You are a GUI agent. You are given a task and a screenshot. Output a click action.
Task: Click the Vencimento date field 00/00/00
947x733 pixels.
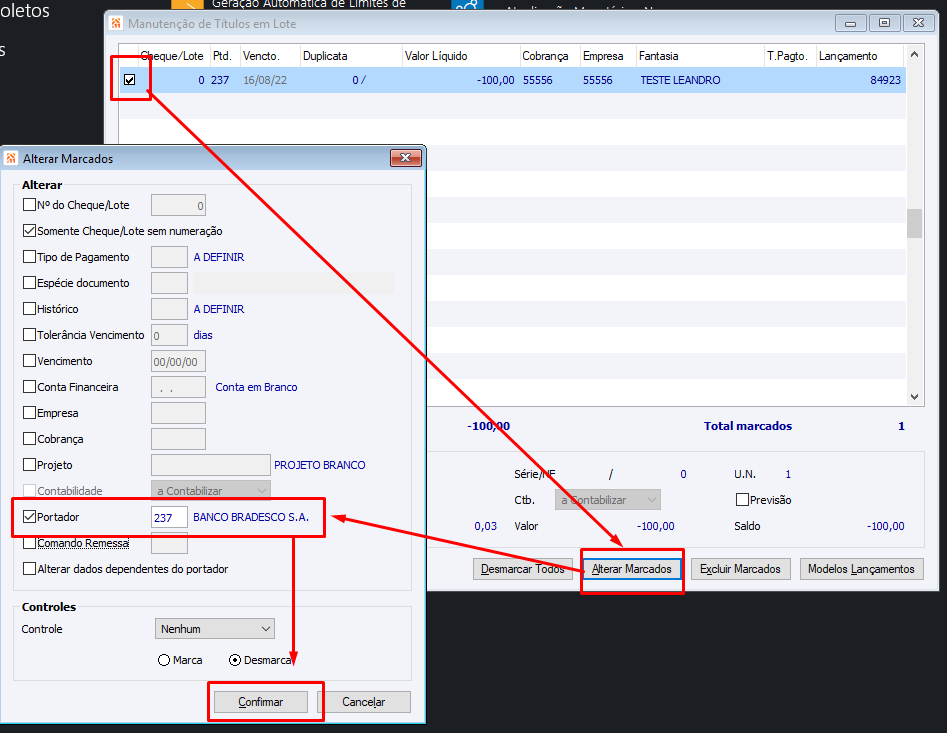point(178,361)
